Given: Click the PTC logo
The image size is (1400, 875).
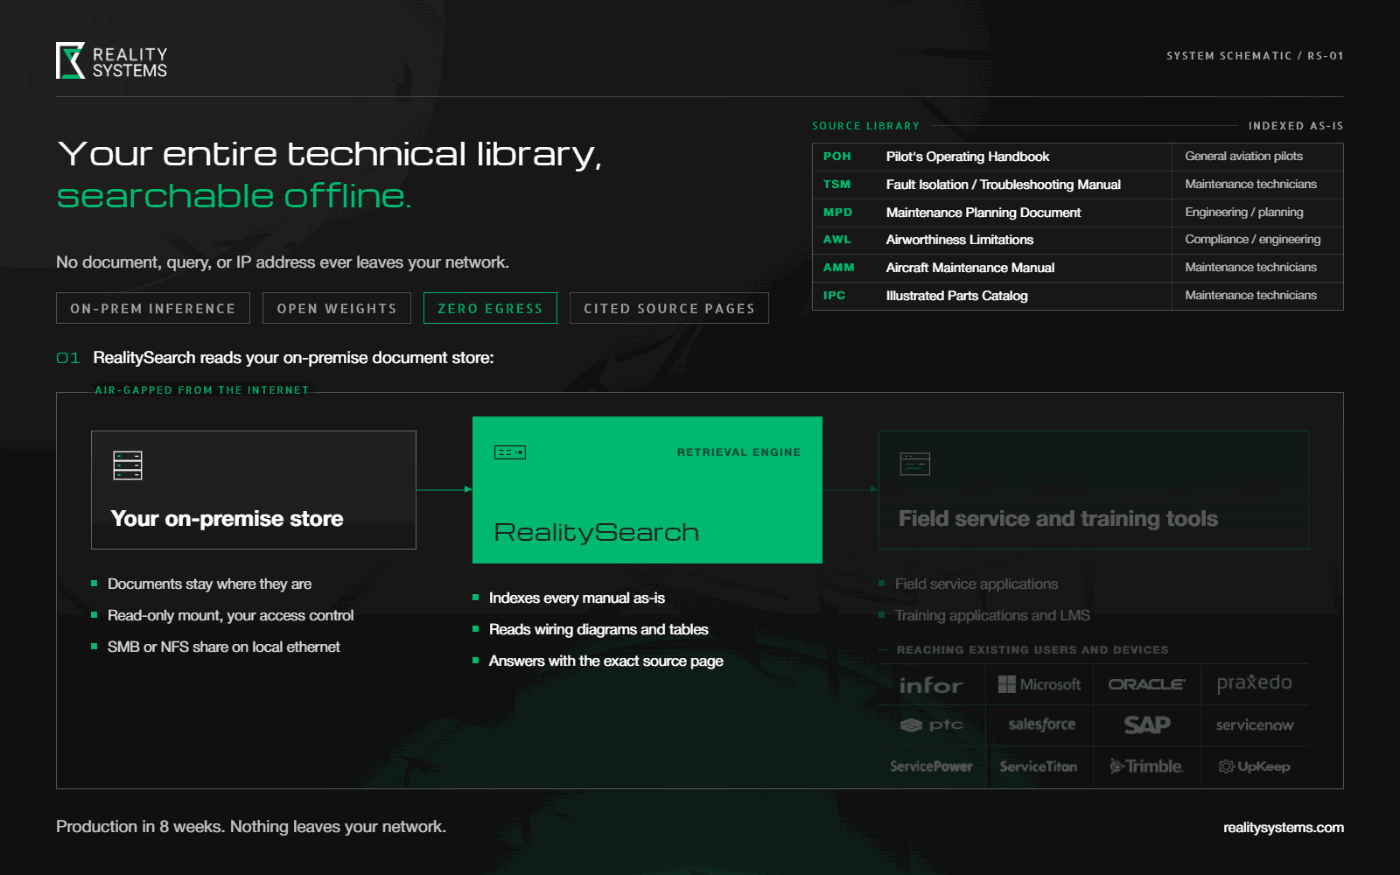Looking at the screenshot, I should (x=931, y=725).
